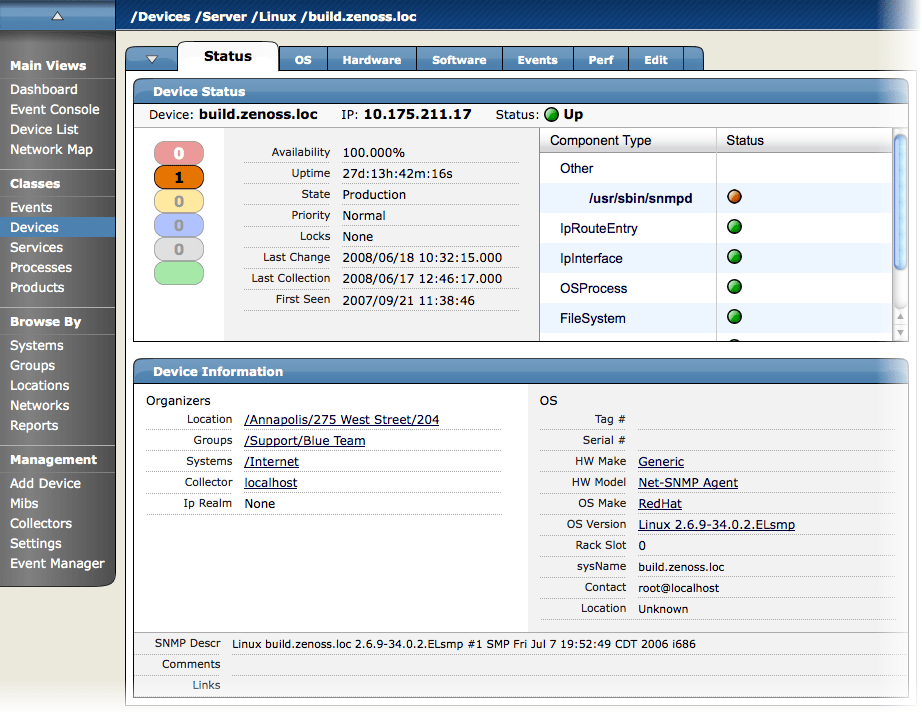Switch to the Hardware tab
922x714 pixels.
click(372, 59)
